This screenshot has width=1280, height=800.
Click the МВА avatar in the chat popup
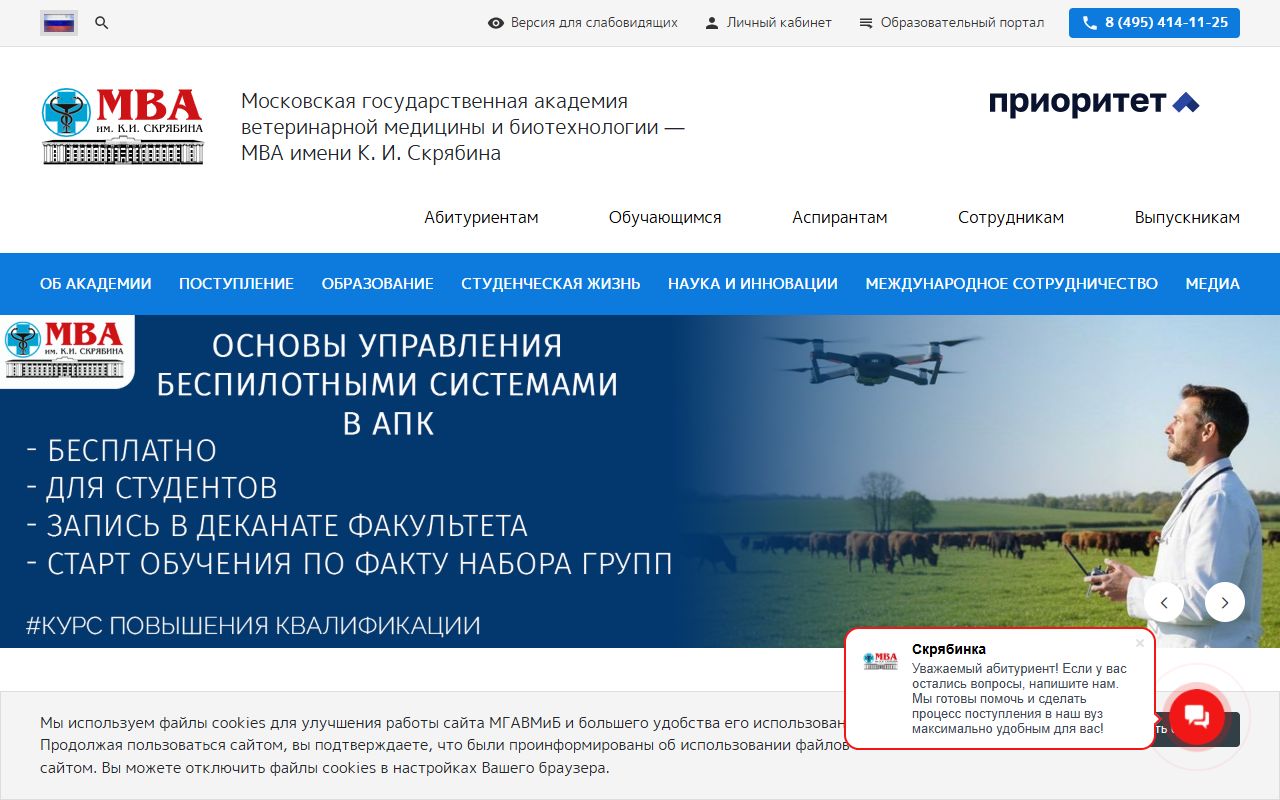(881, 661)
